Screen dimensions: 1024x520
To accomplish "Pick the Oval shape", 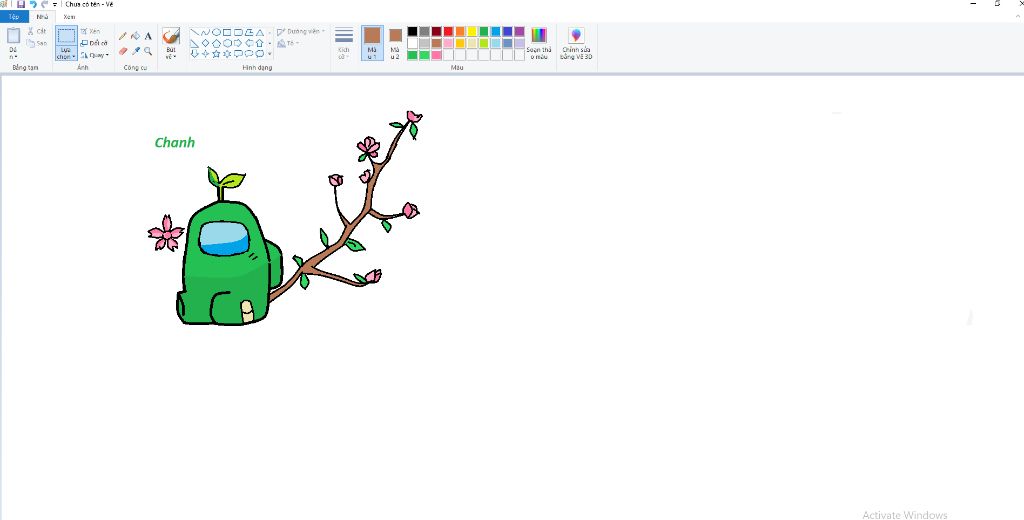I will [216, 32].
